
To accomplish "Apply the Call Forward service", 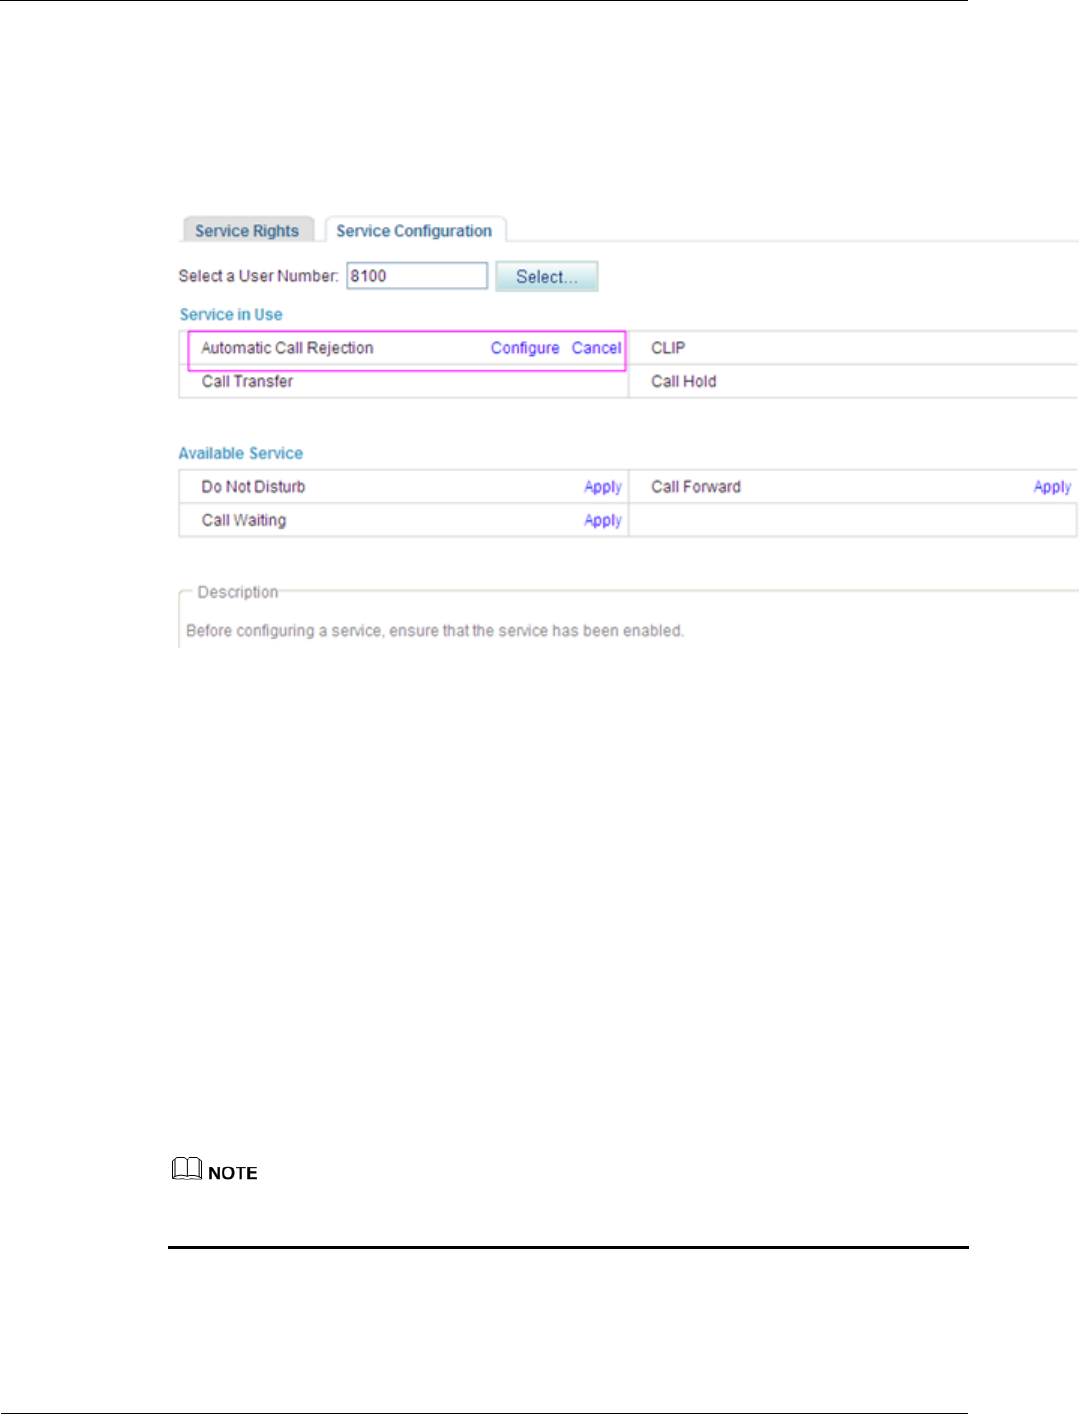I will [1052, 487].
